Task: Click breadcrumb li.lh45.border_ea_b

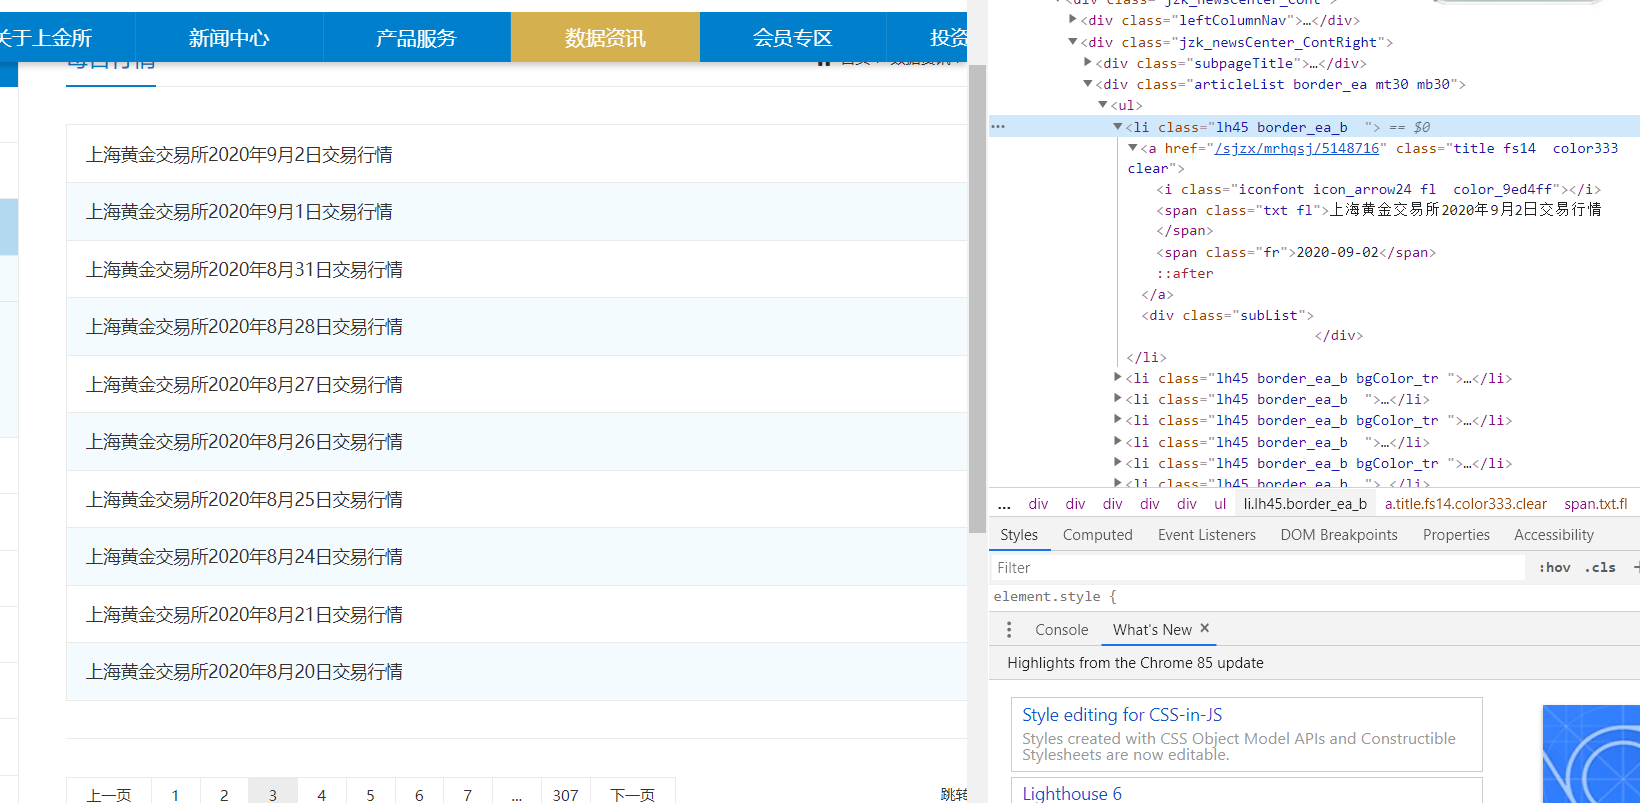Action: [1305, 504]
